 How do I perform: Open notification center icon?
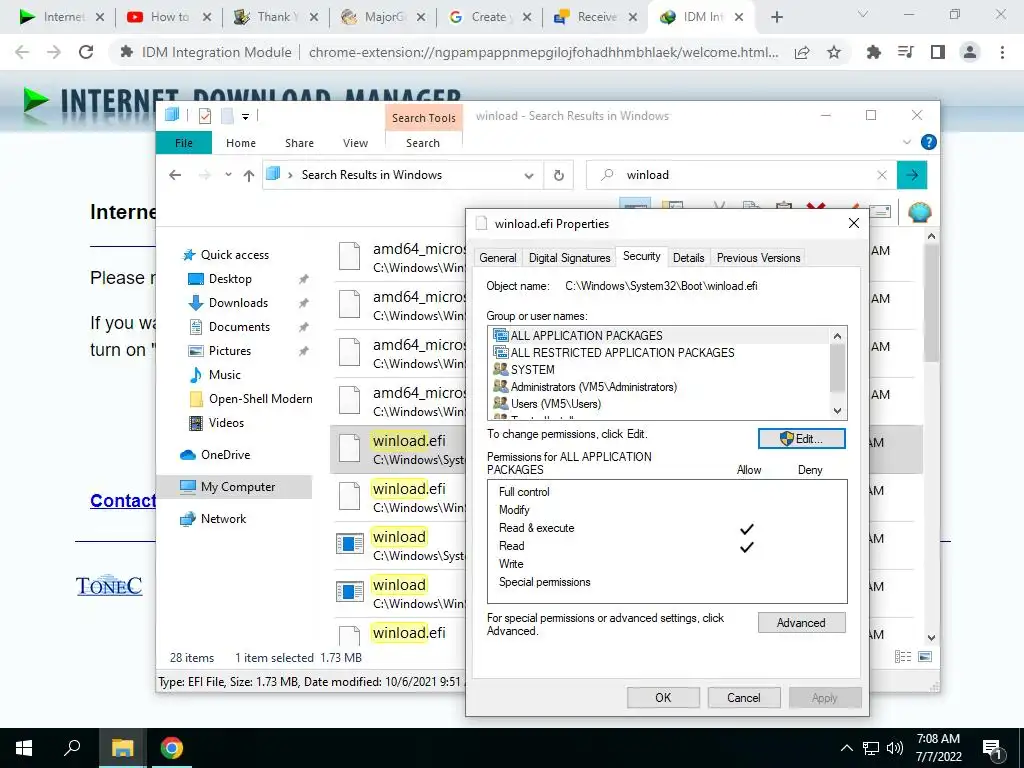[x=992, y=750]
